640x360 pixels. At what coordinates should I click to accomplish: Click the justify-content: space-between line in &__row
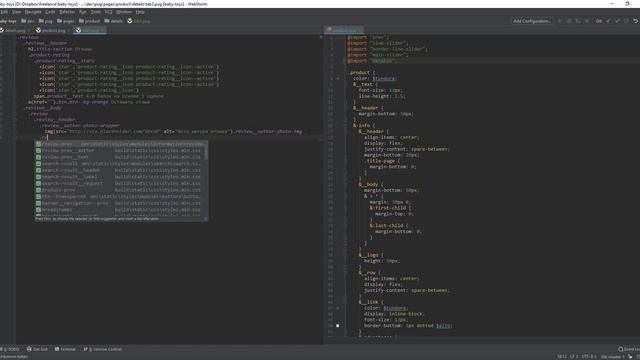(407, 291)
